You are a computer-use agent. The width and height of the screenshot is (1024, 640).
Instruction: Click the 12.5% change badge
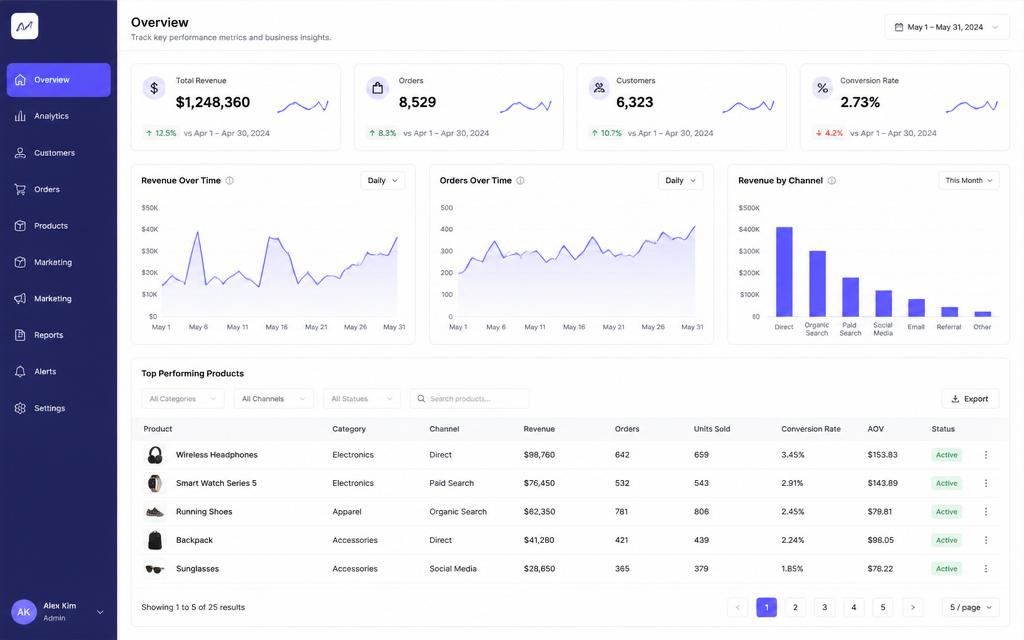[x=161, y=133]
